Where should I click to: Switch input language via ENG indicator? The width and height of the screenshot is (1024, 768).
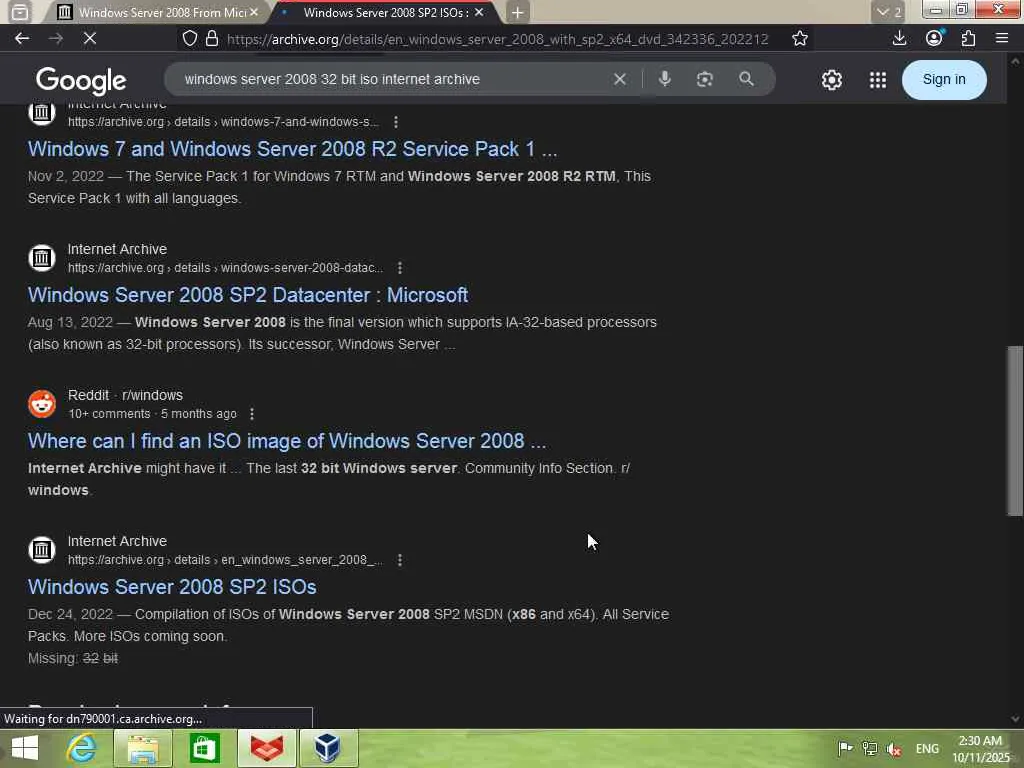click(x=927, y=748)
